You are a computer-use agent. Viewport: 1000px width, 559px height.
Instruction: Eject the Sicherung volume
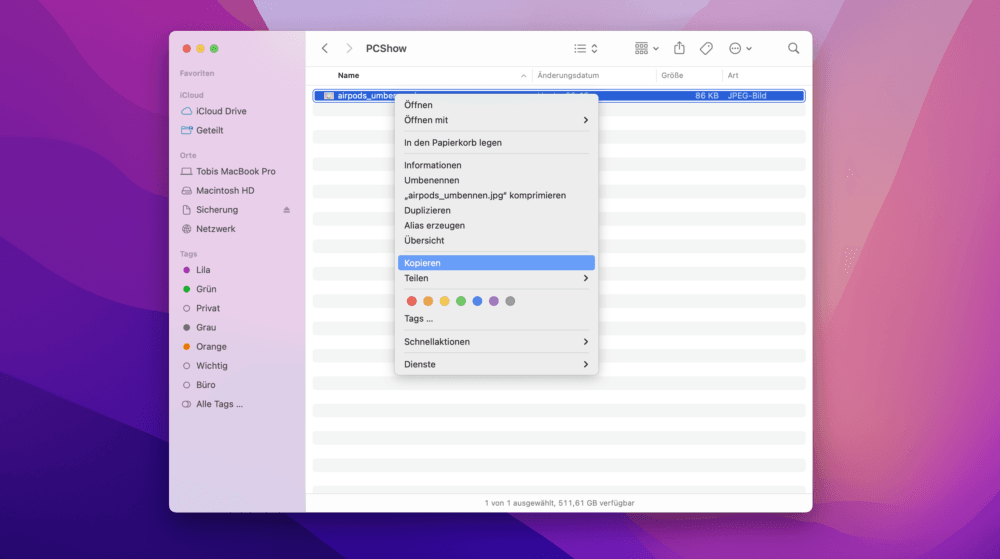coord(286,210)
